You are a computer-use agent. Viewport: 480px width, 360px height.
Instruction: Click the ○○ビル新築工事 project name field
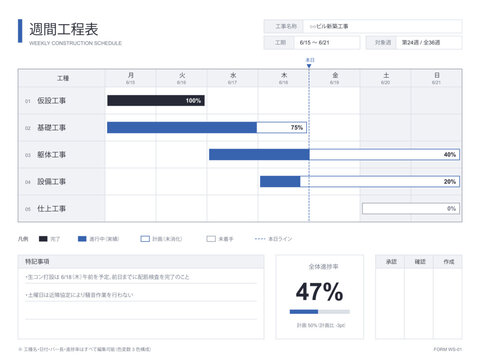382,26
